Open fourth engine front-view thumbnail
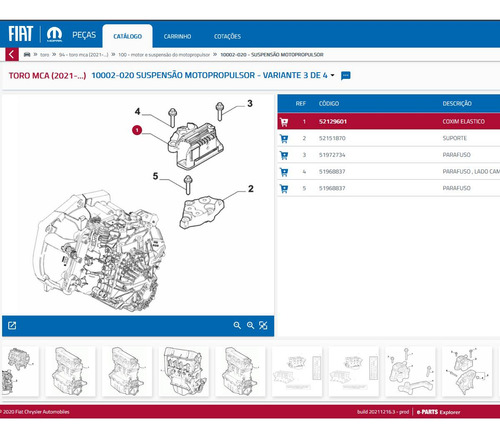Image resolution: width=500 pixels, height=439 pixels. pyautogui.click(x=184, y=371)
